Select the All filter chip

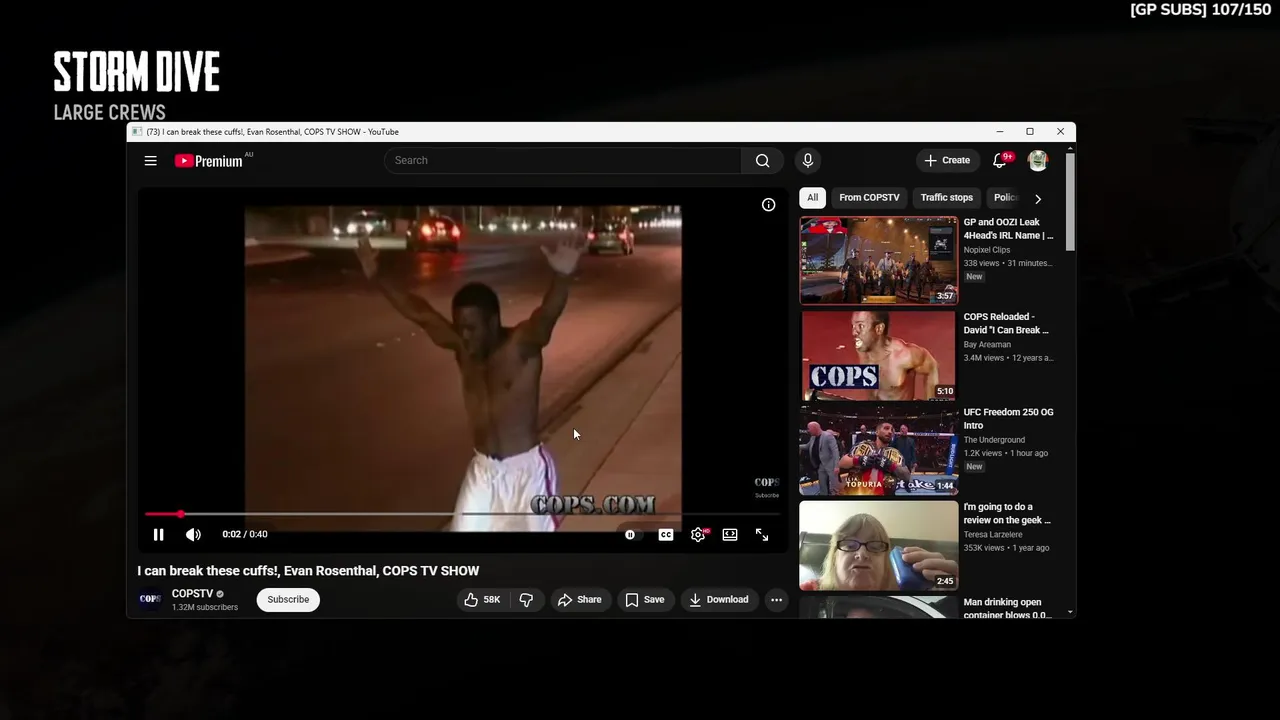[813, 198]
